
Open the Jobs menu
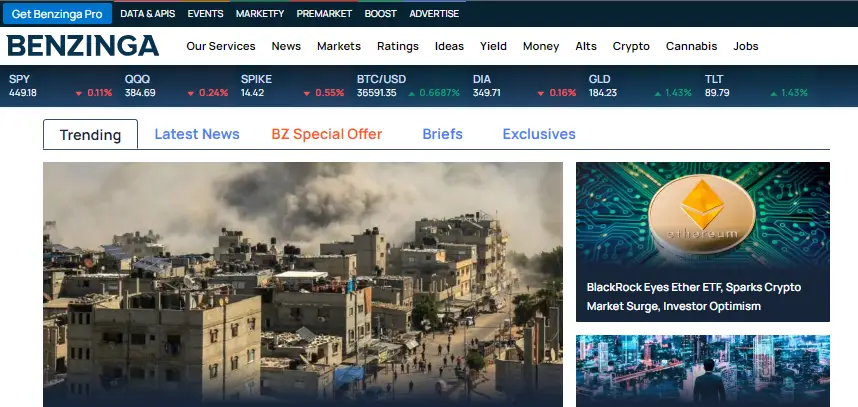pyautogui.click(x=745, y=46)
